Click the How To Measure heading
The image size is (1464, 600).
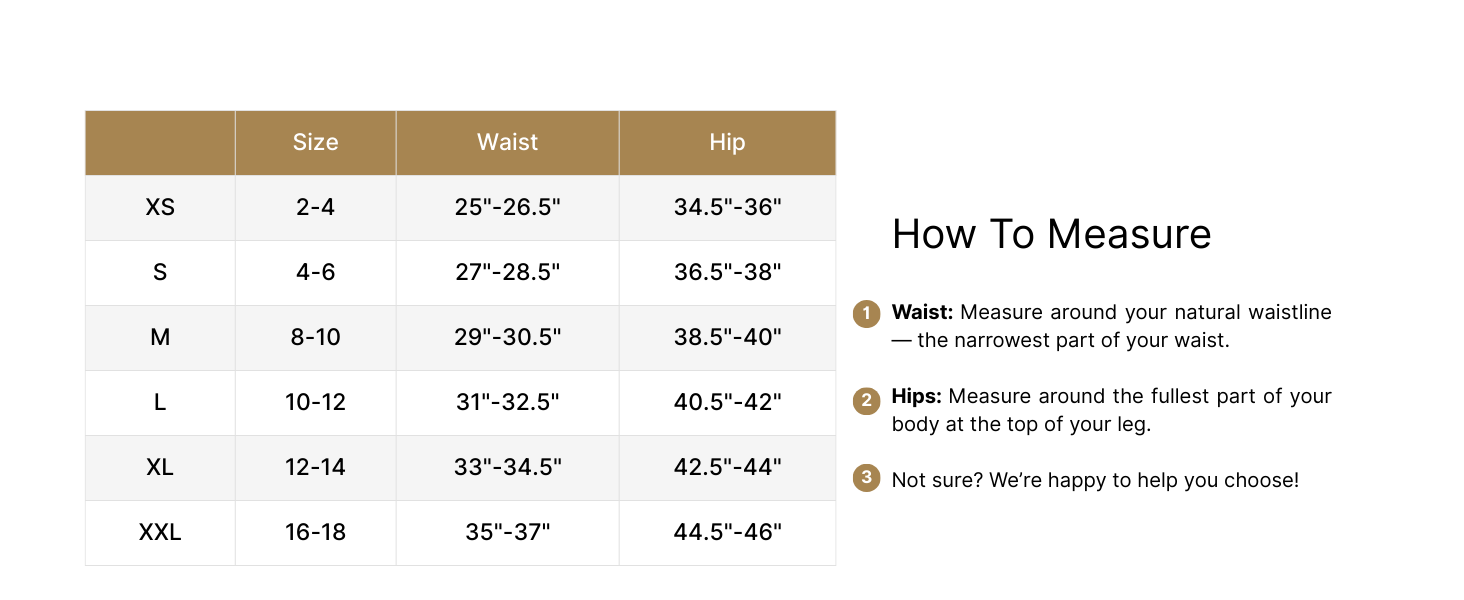pos(1051,234)
